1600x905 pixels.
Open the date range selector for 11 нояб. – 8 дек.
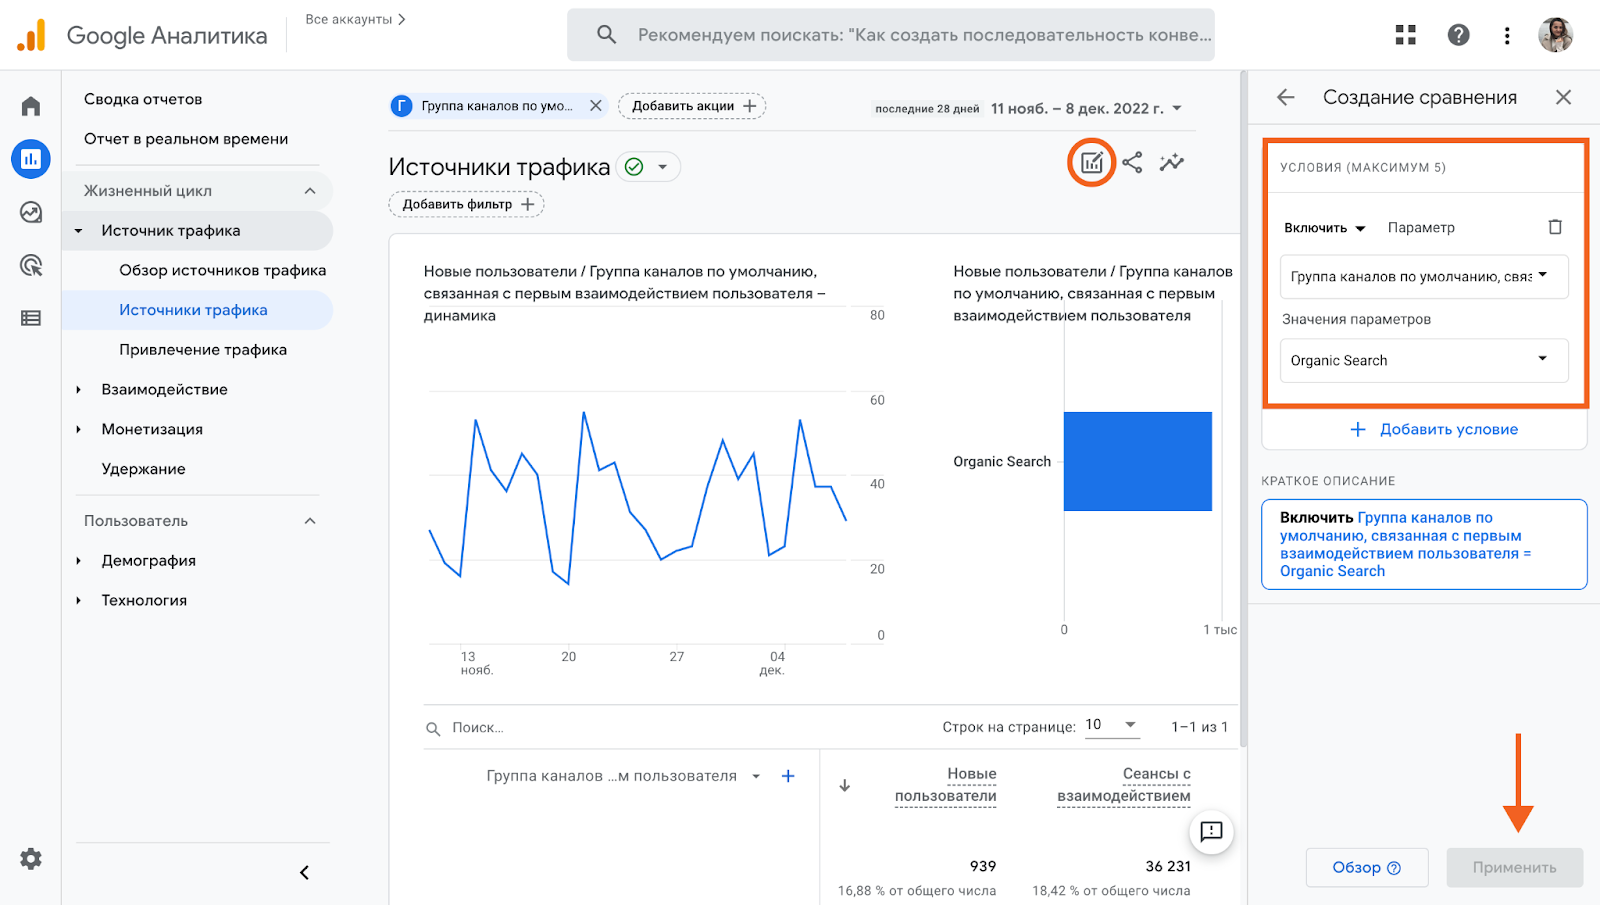point(1085,108)
